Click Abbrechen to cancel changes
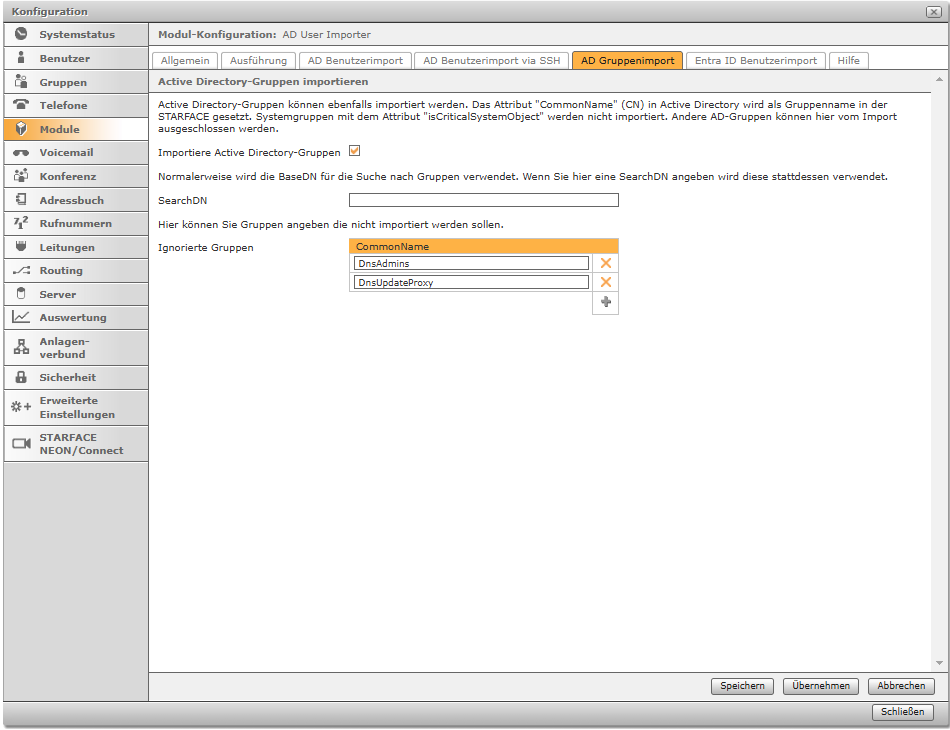Viewport: 950px width, 730px height. [901, 686]
